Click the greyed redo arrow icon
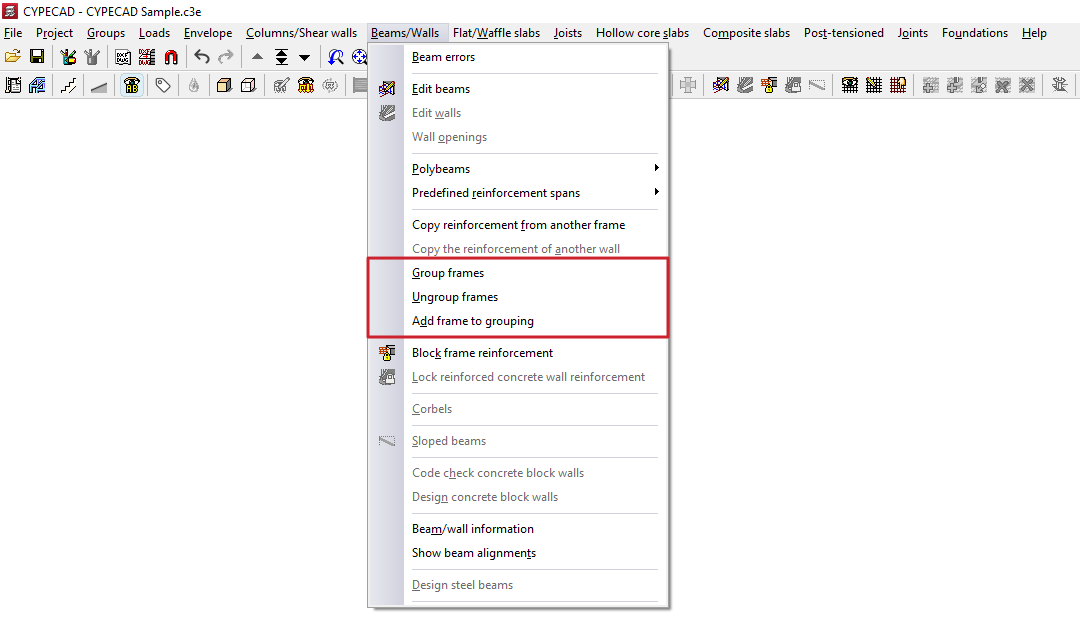The width and height of the screenshot is (1080, 632). pos(225,57)
